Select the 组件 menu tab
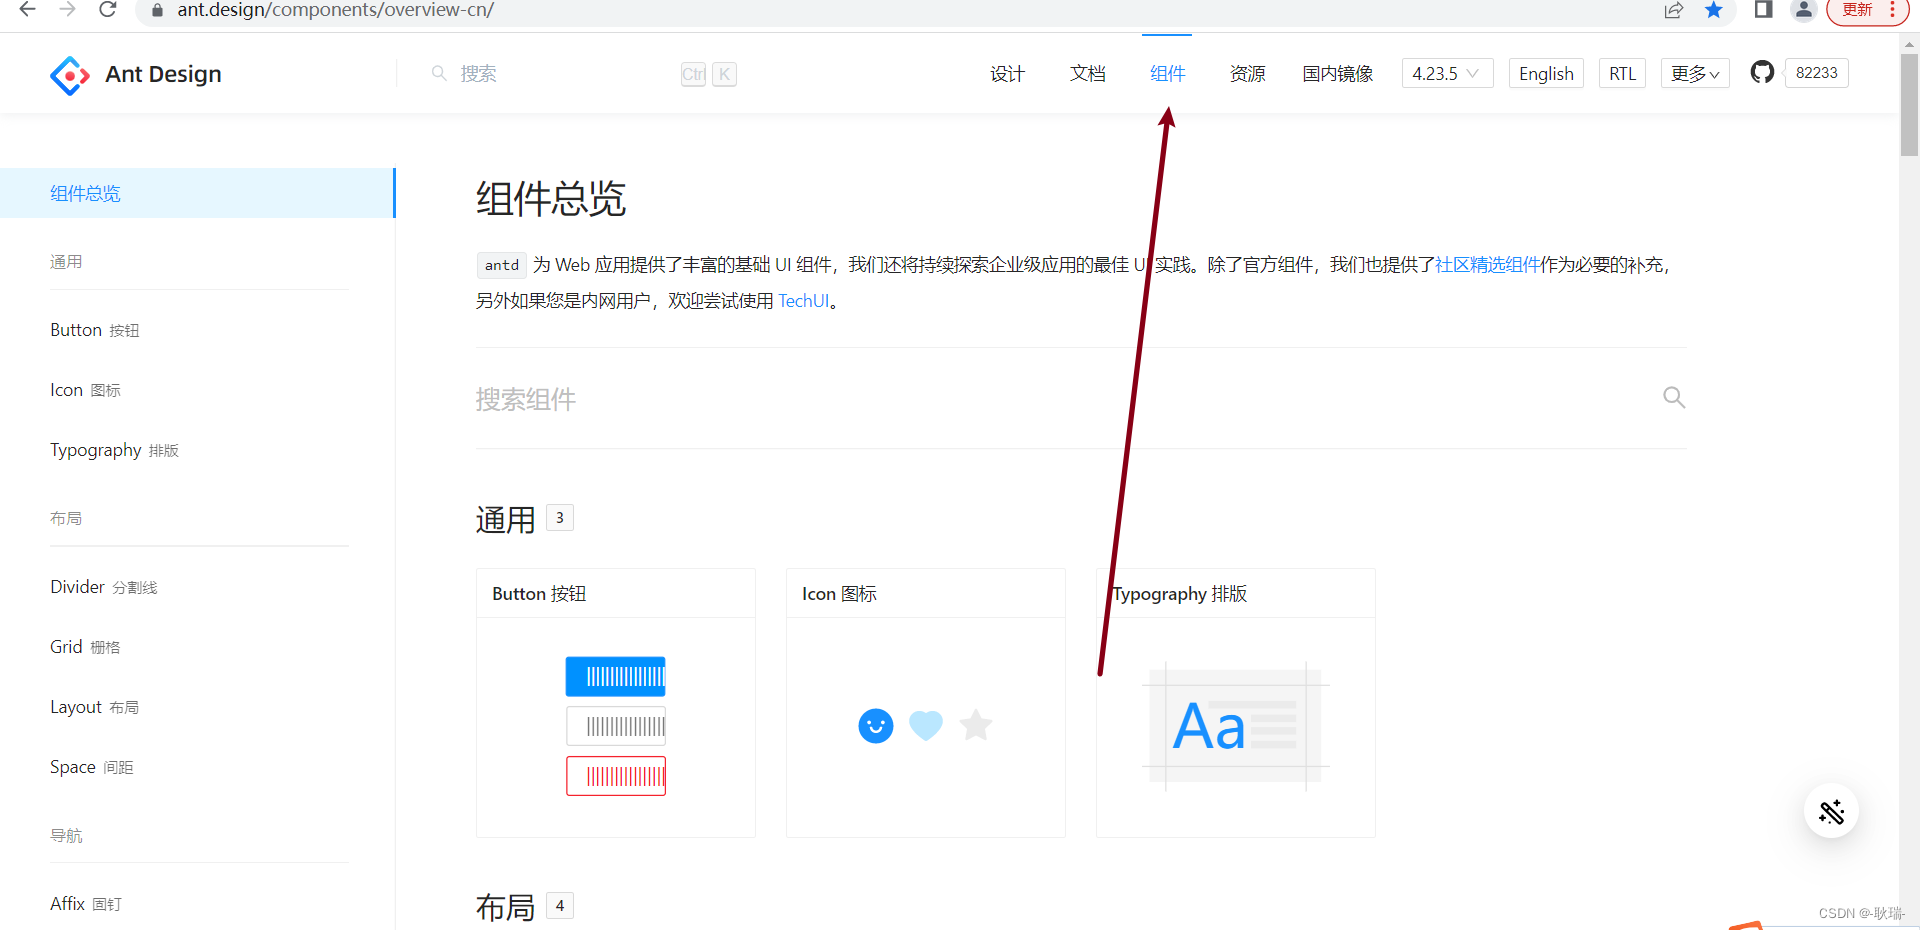This screenshot has height=930, width=1920. tap(1167, 73)
